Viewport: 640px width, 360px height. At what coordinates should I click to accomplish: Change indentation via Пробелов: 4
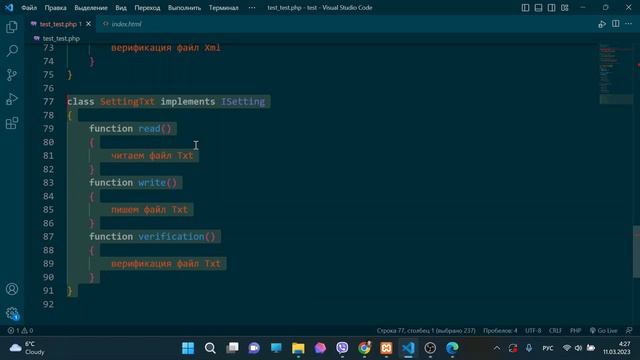(500, 331)
